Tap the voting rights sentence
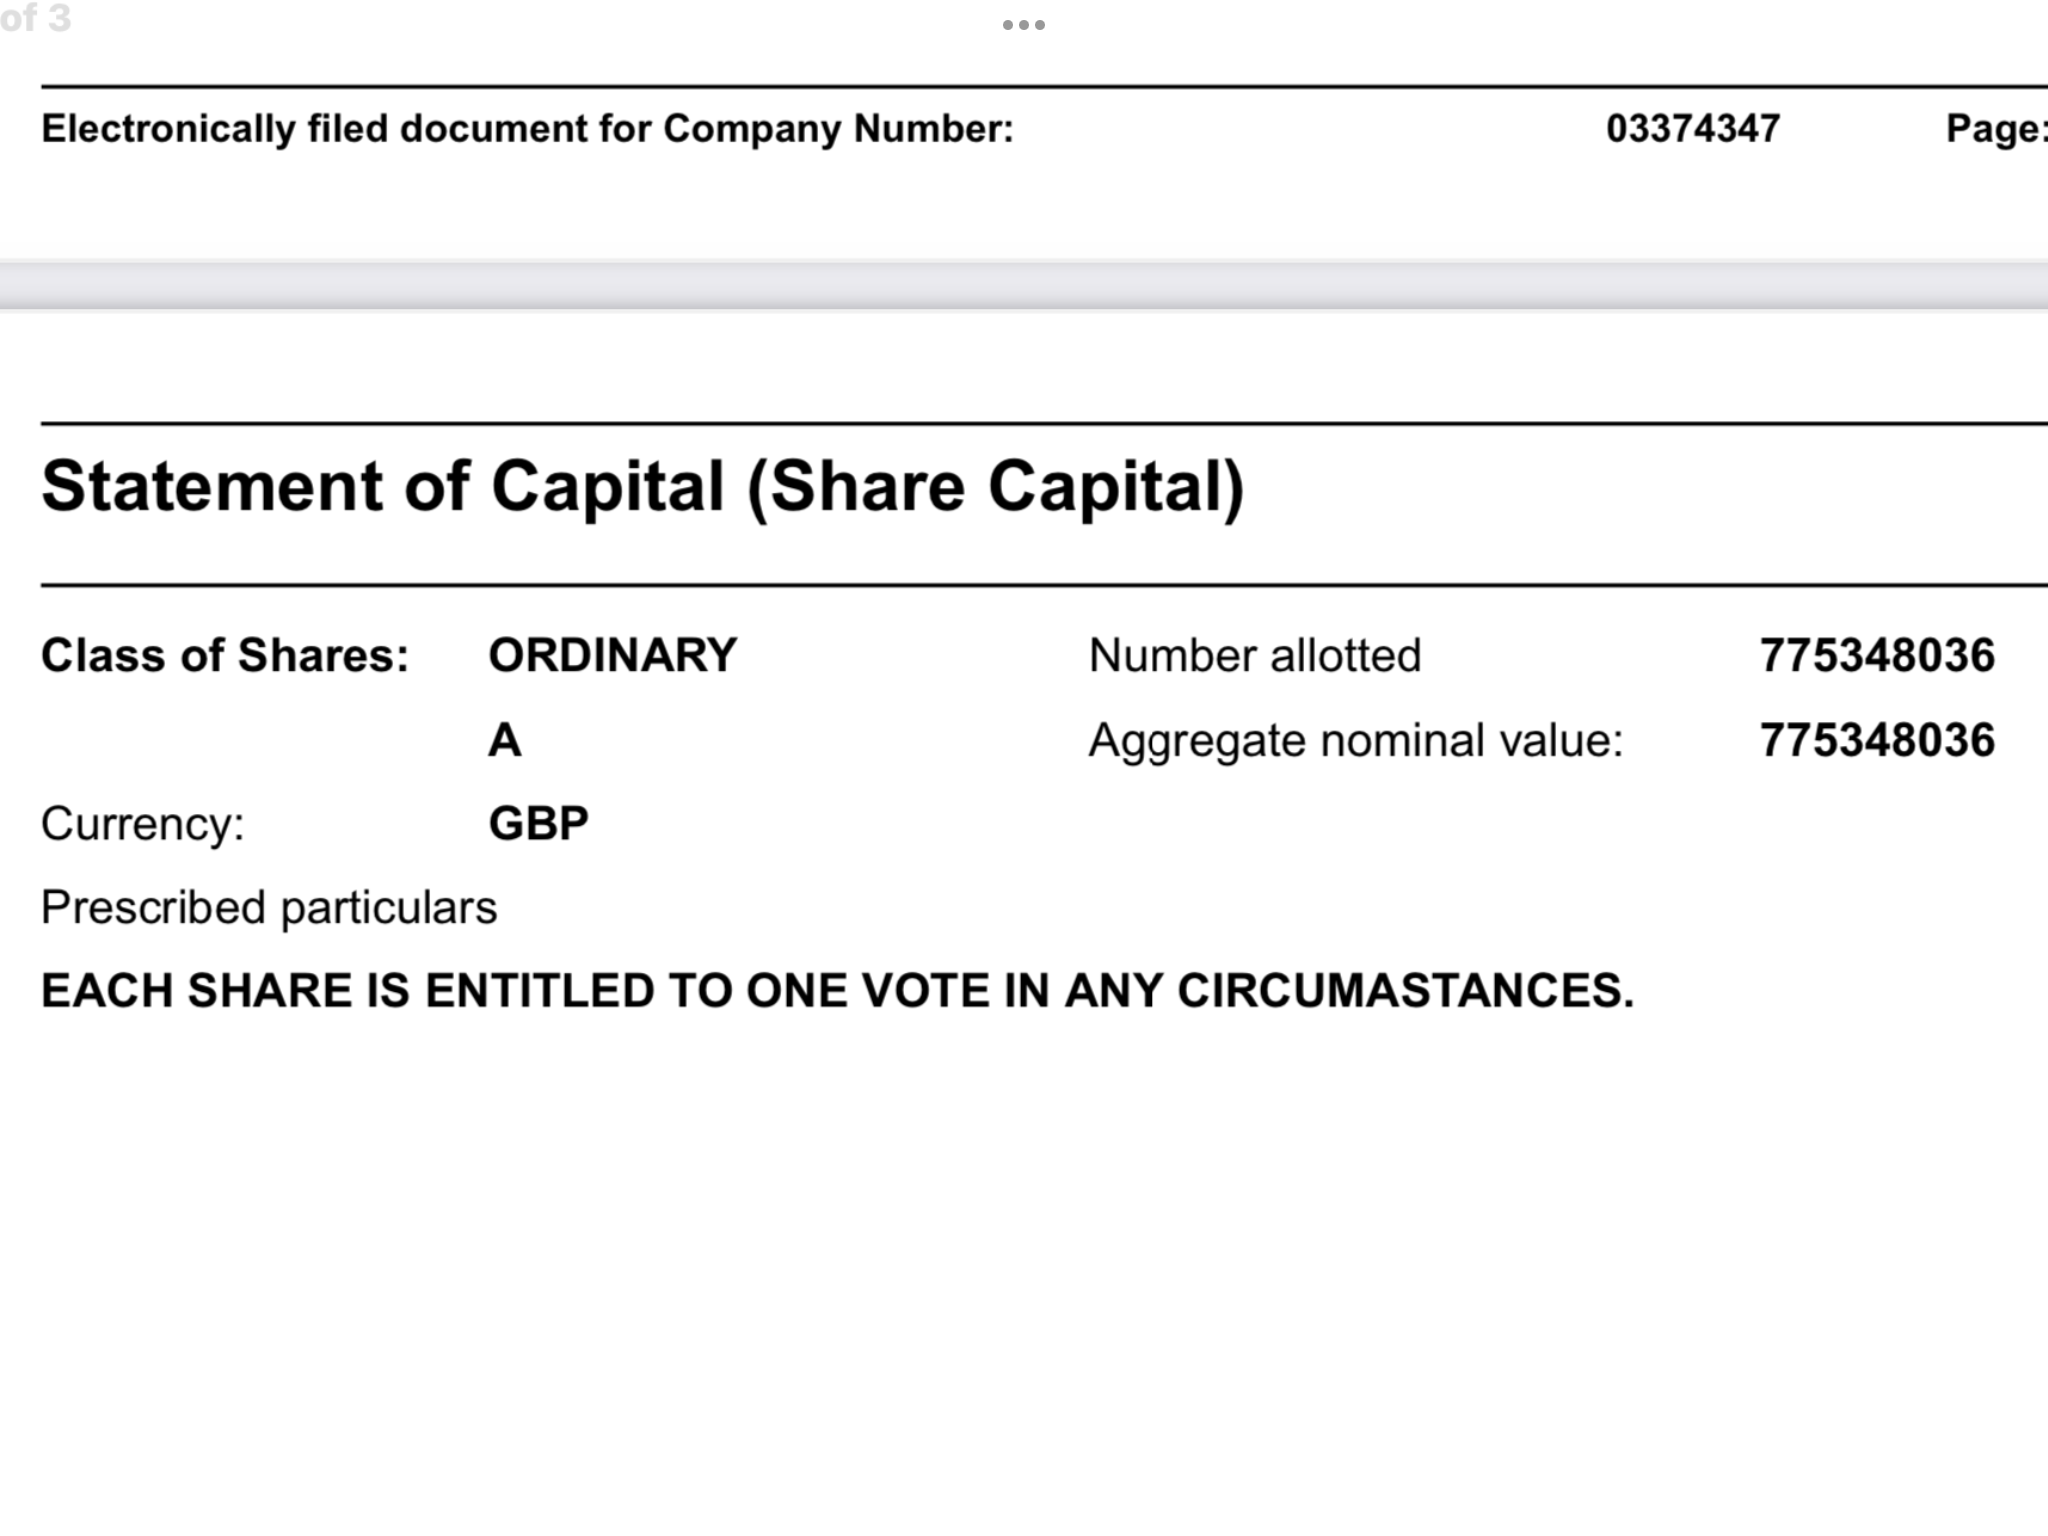The image size is (2048, 1536). click(837, 991)
